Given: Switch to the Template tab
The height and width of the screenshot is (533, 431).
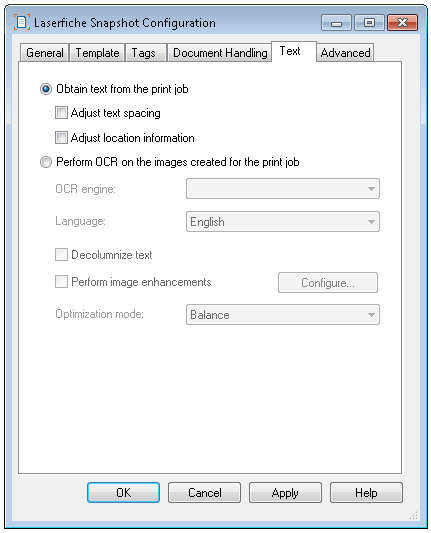Looking at the screenshot, I should tap(97, 53).
